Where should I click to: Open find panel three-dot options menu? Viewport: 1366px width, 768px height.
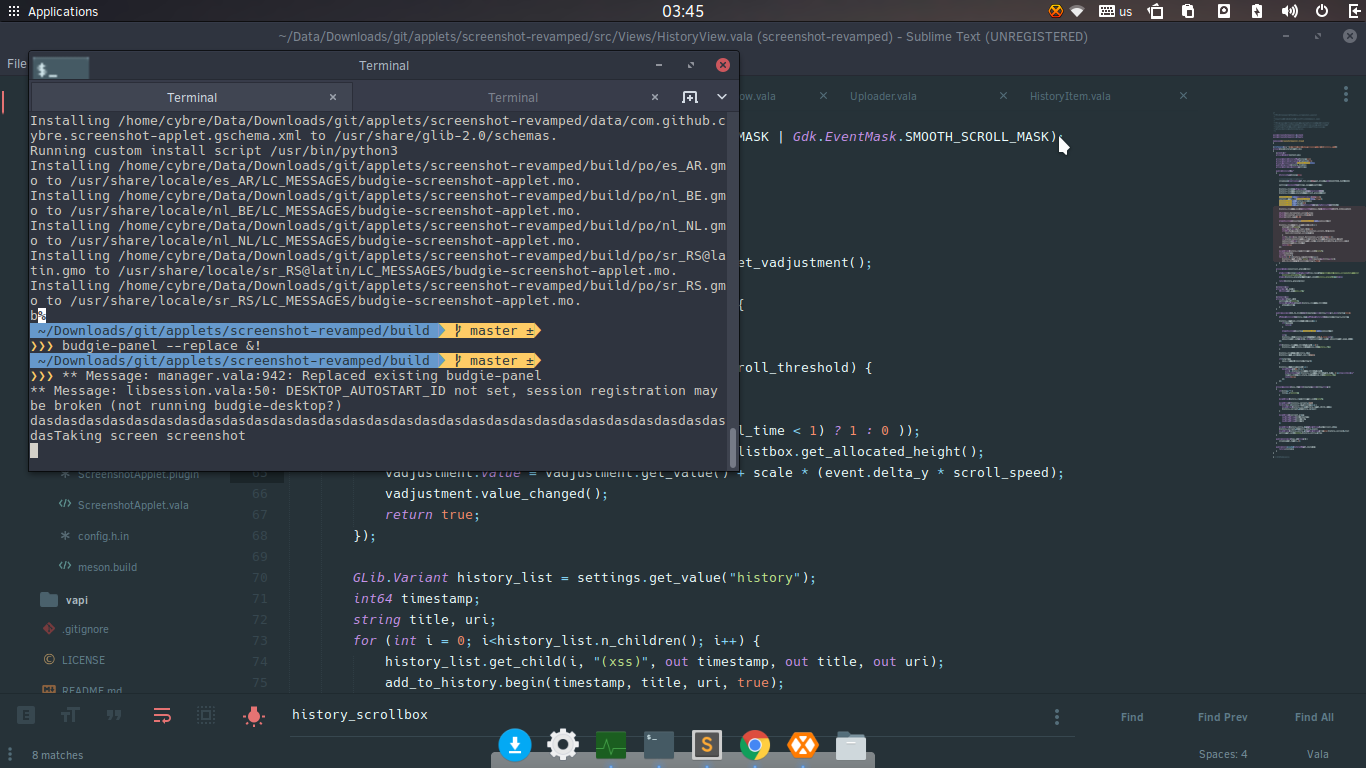1057,717
